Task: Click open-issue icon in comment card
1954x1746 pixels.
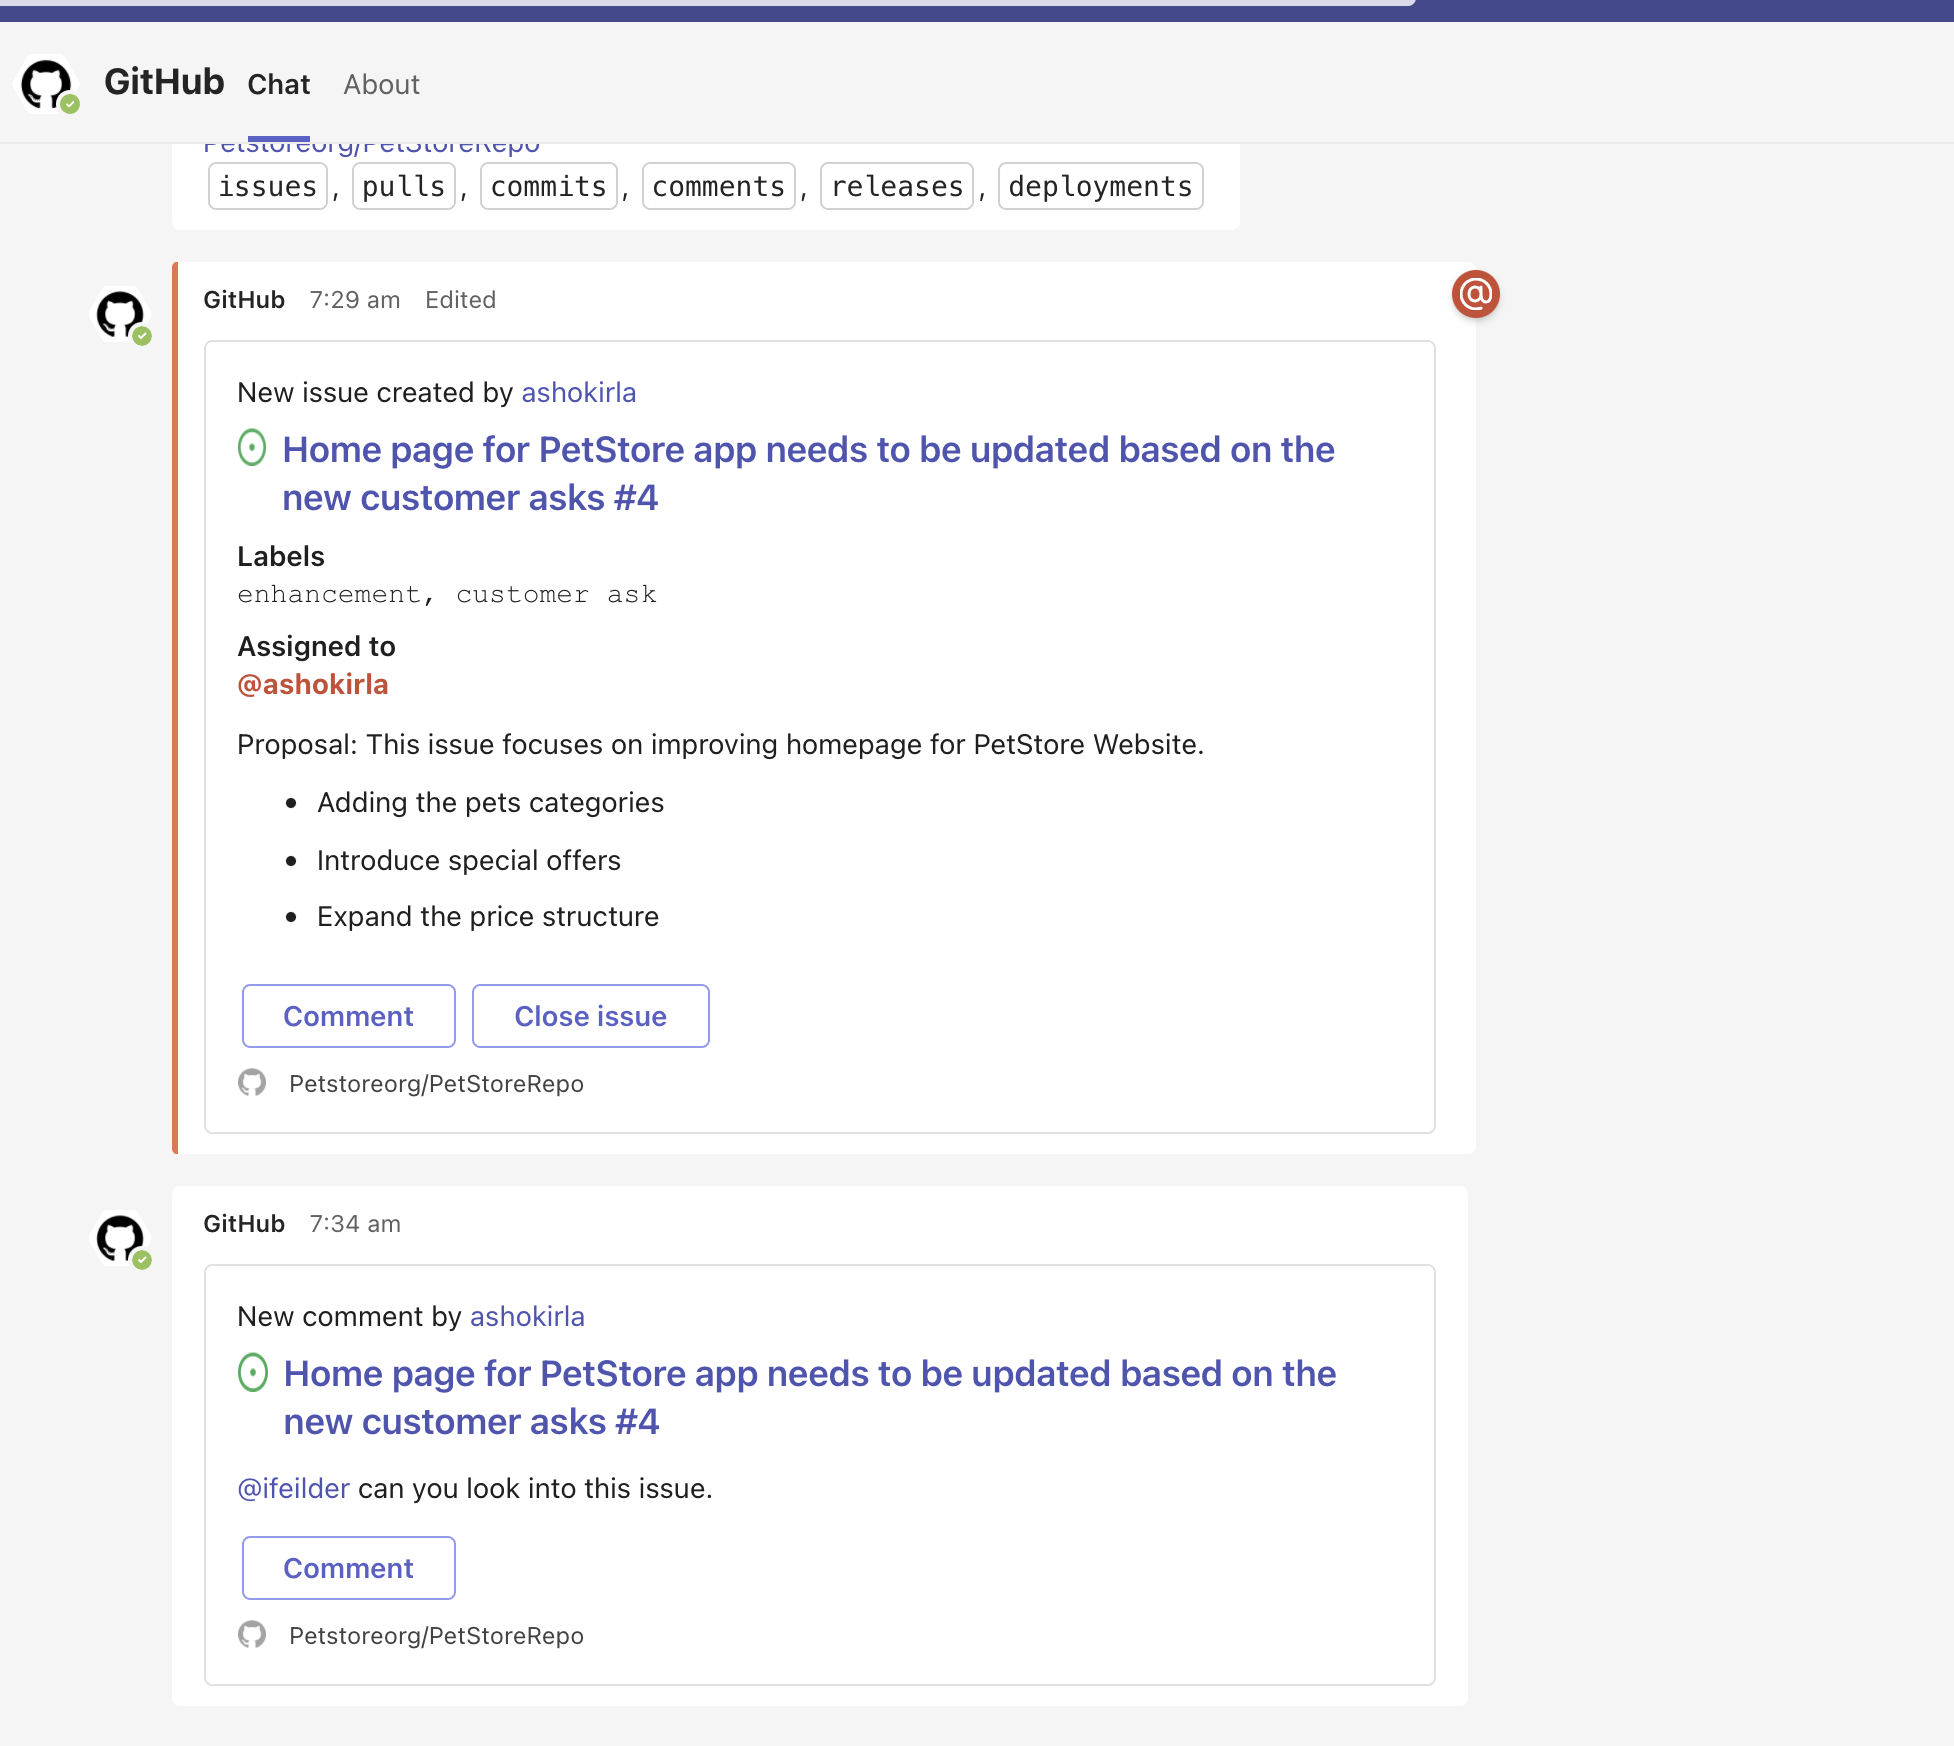Action: click(x=253, y=1372)
